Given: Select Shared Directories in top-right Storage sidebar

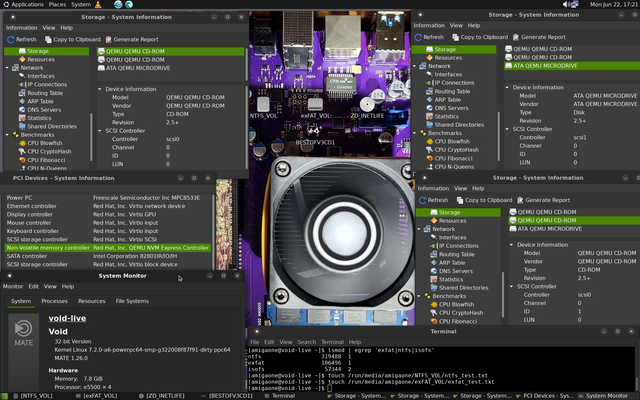Looking at the screenshot, I should [459, 125].
